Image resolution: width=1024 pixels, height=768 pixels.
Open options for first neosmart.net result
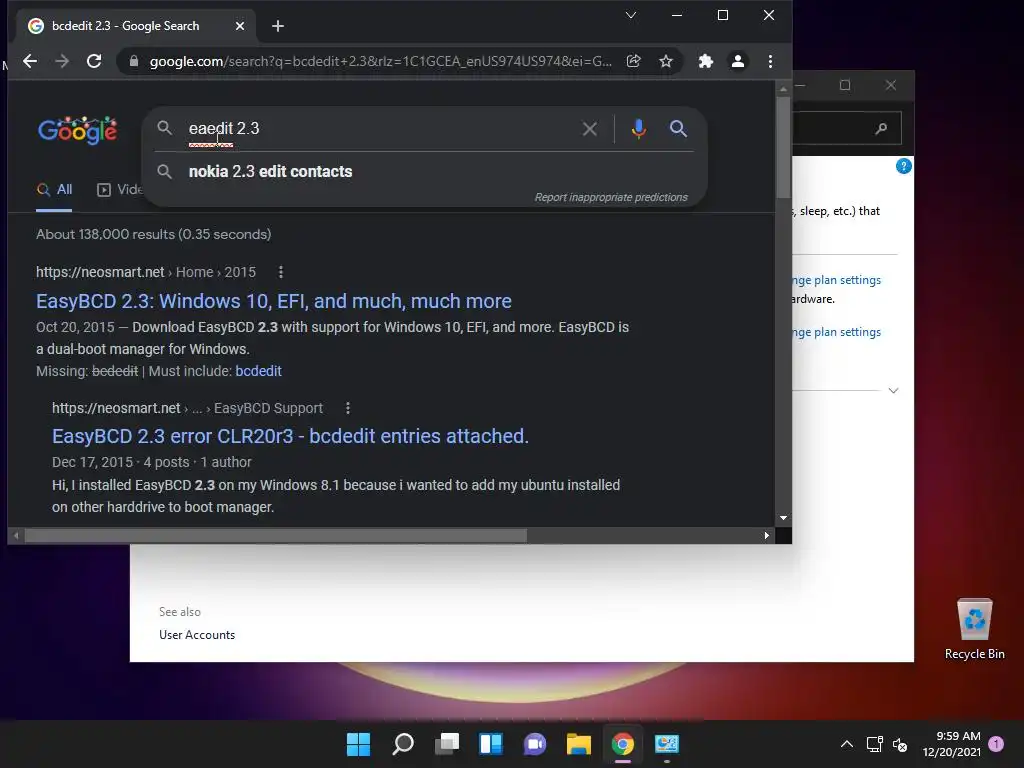281,272
